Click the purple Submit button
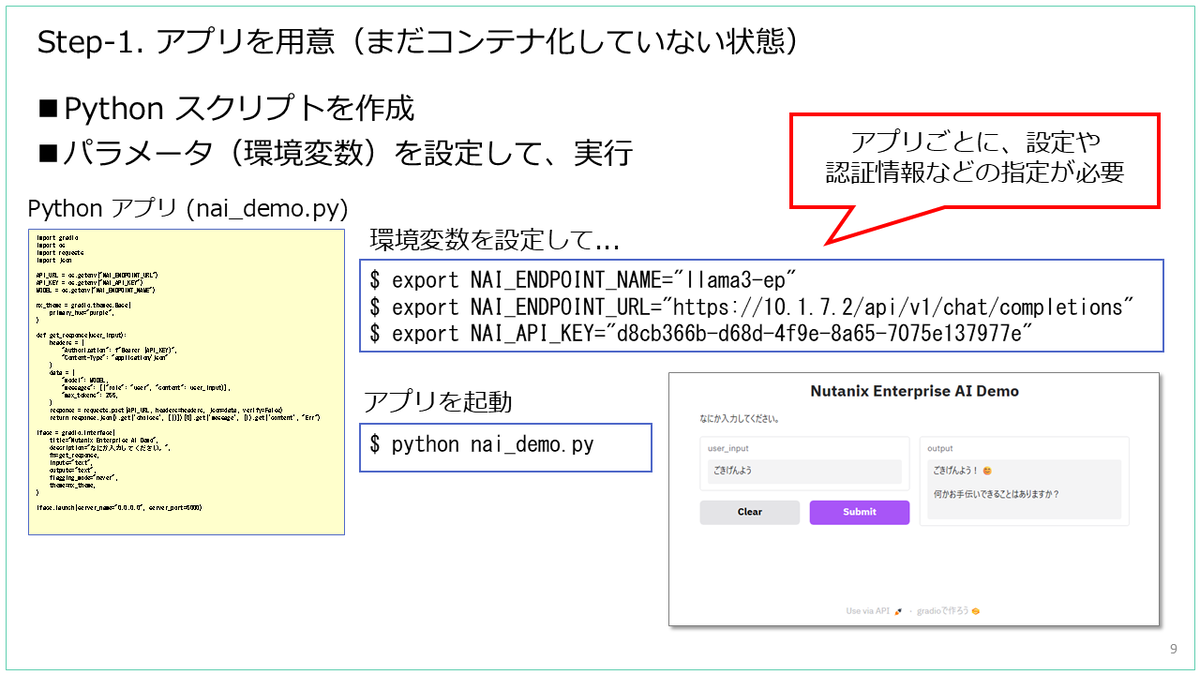The image size is (1200, 675). (859, 512)
